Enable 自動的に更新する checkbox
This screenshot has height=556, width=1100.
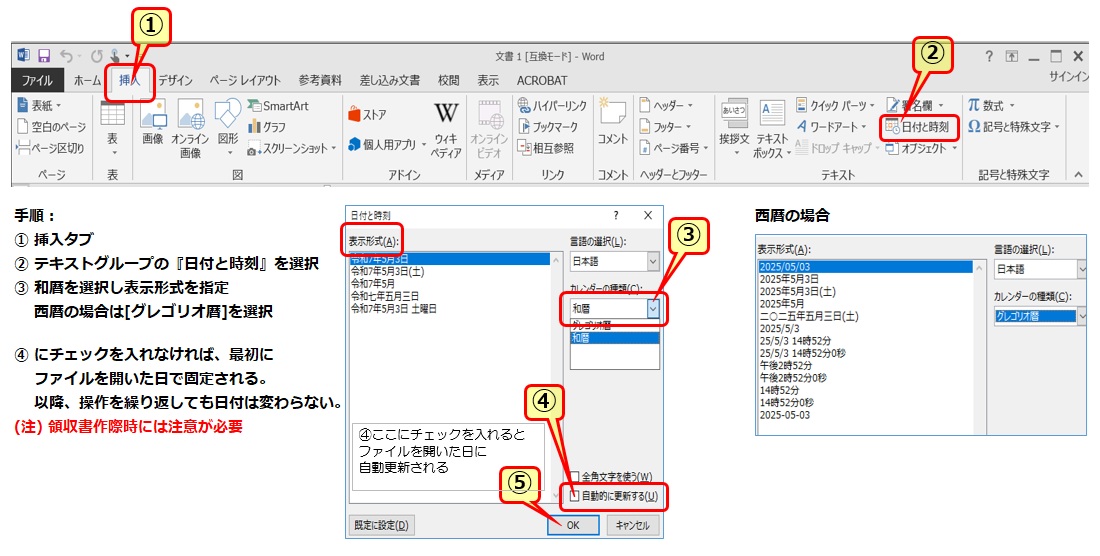click(575, 496)
